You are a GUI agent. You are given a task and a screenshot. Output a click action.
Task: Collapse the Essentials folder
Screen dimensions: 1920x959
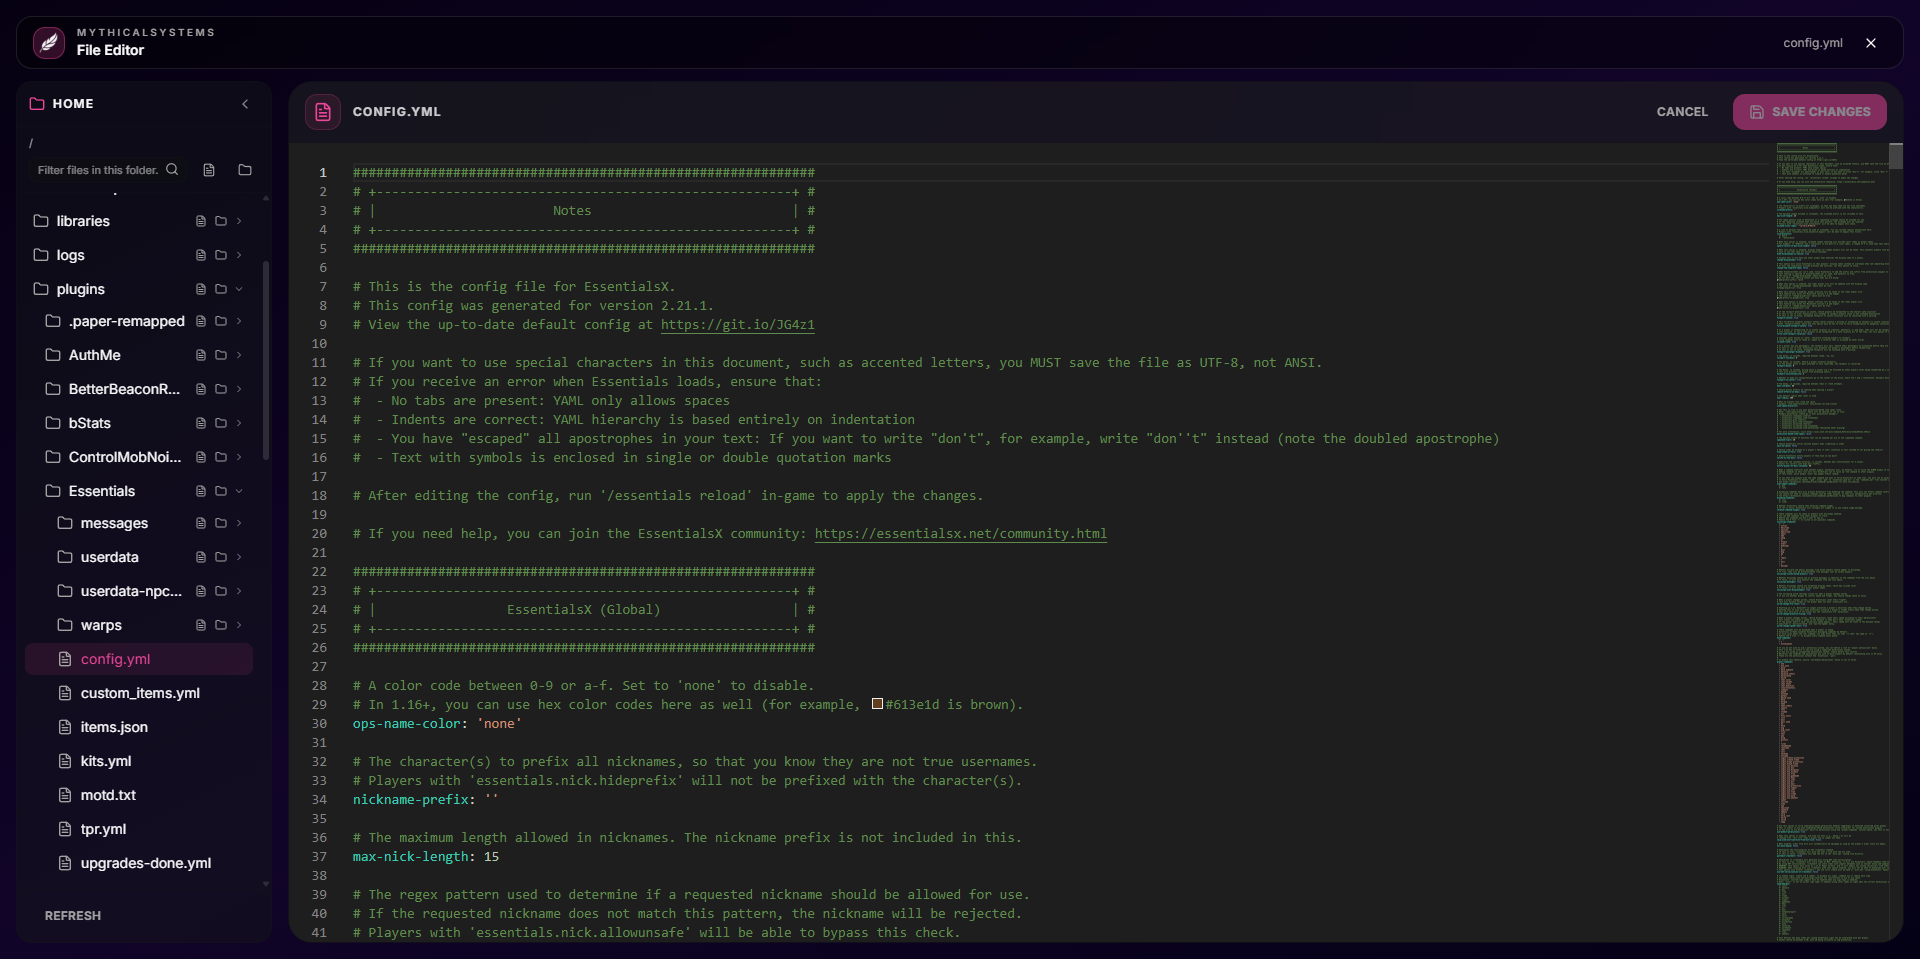(x=238, y=491)
